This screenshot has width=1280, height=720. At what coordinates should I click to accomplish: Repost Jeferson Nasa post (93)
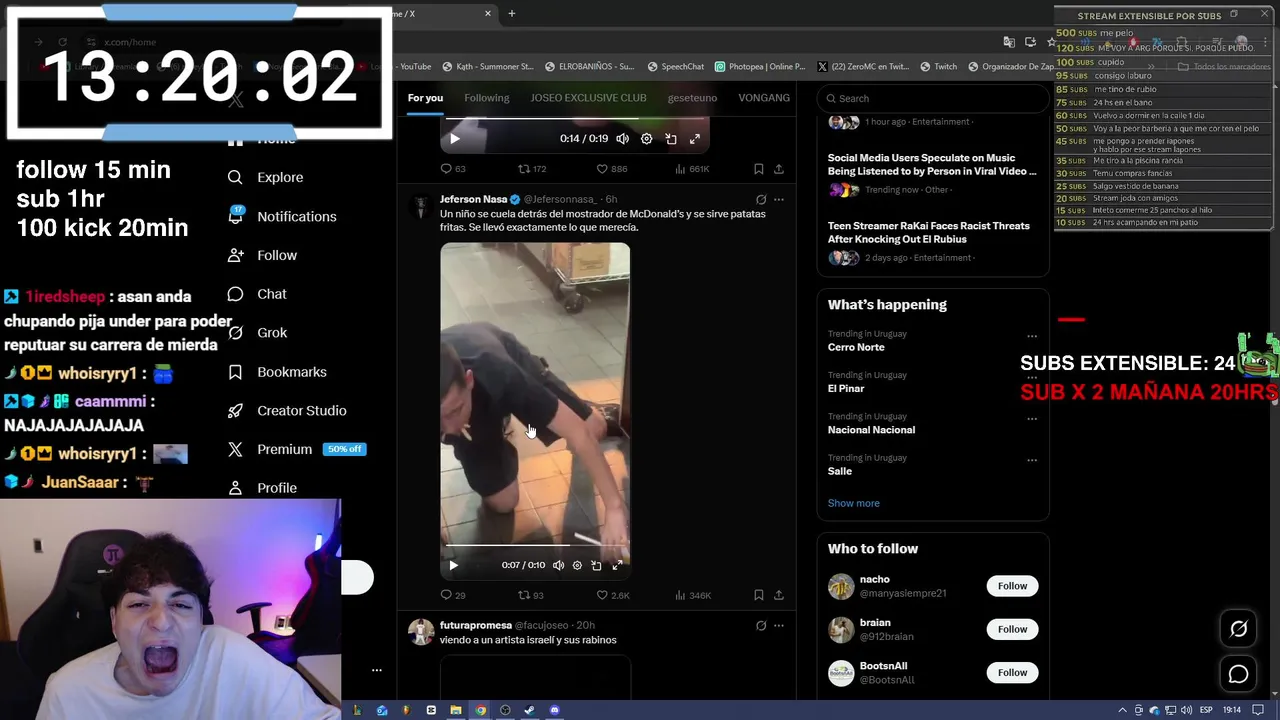click(x=530, y=595)
